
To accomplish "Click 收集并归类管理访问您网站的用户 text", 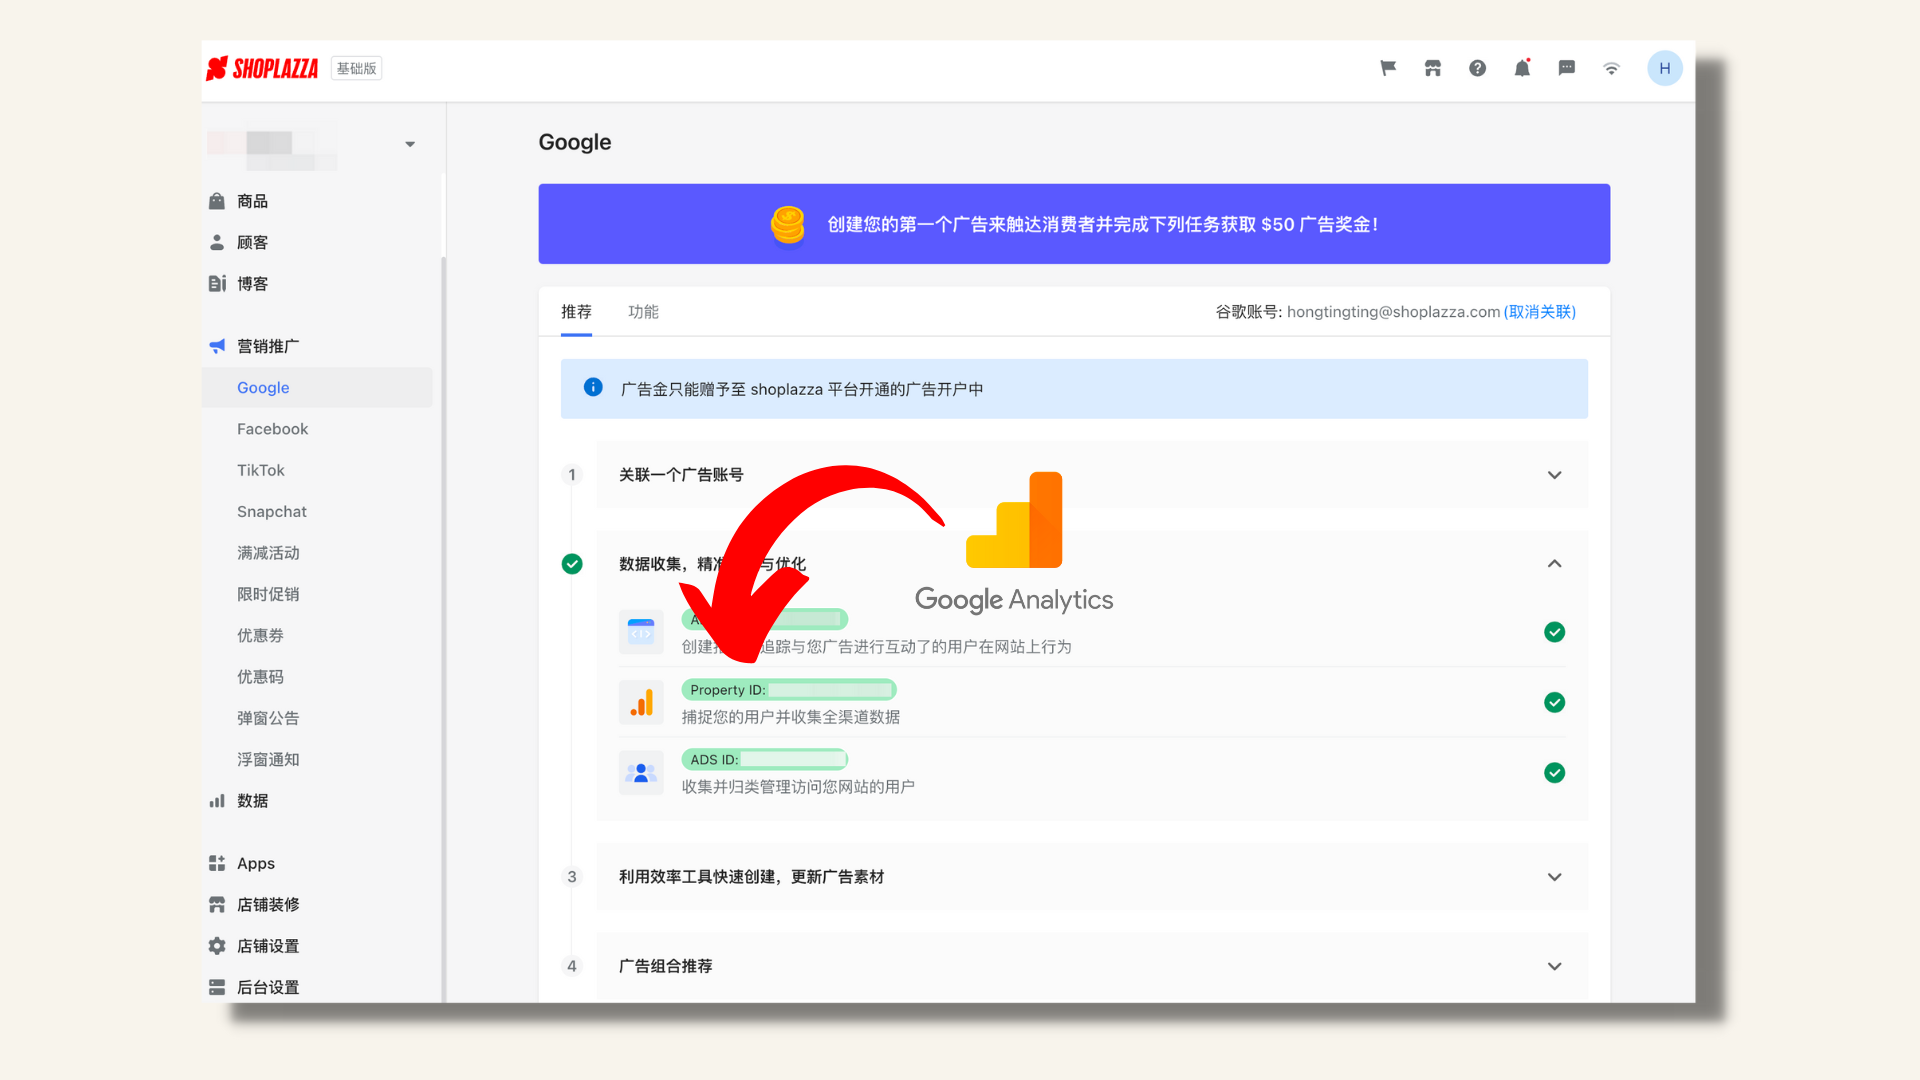I will click(x=798, y=787).
